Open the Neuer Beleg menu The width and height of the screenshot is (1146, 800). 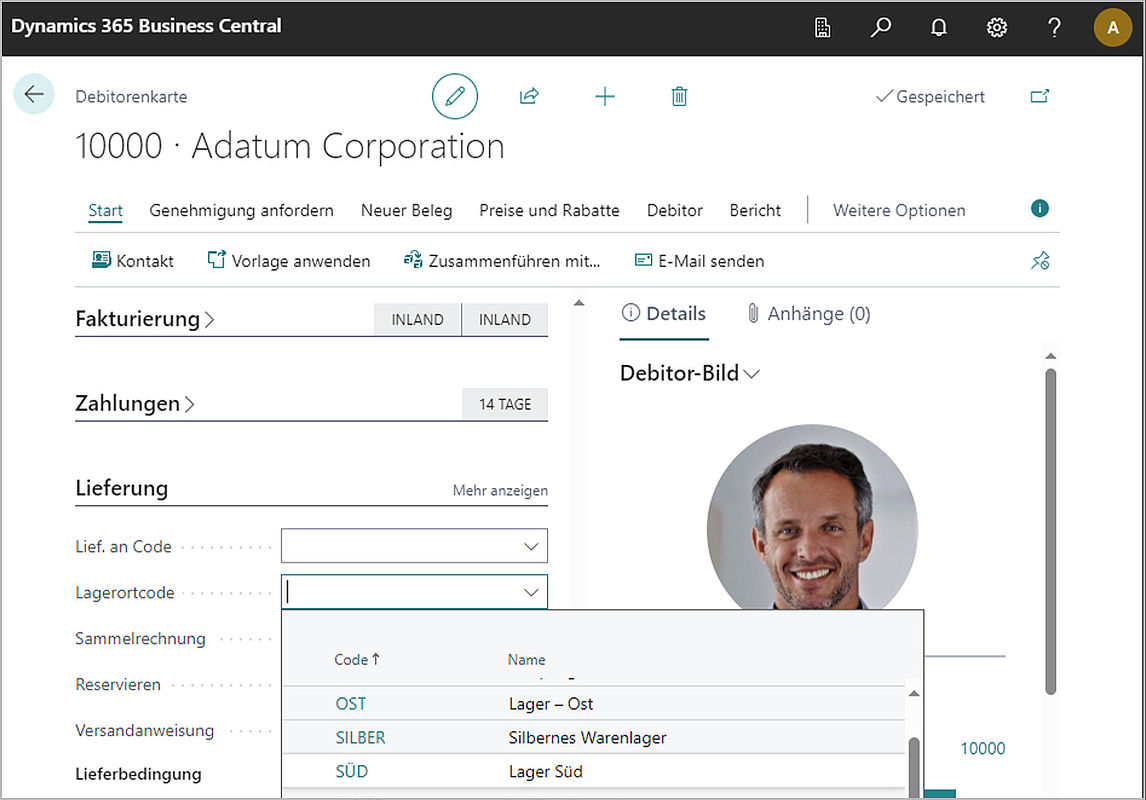click(406, 210)
